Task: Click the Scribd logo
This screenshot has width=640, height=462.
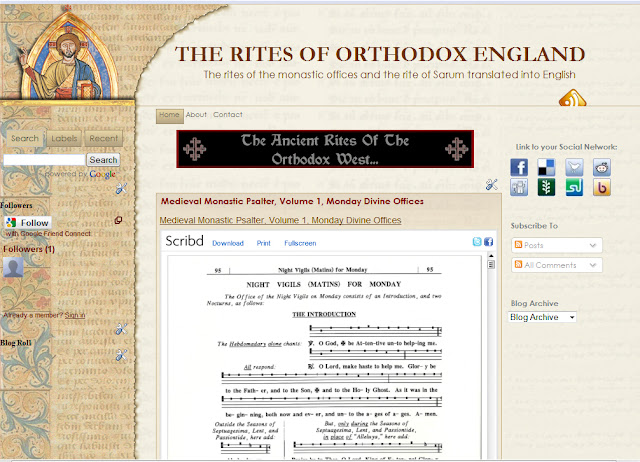Action: pos(184,241)
